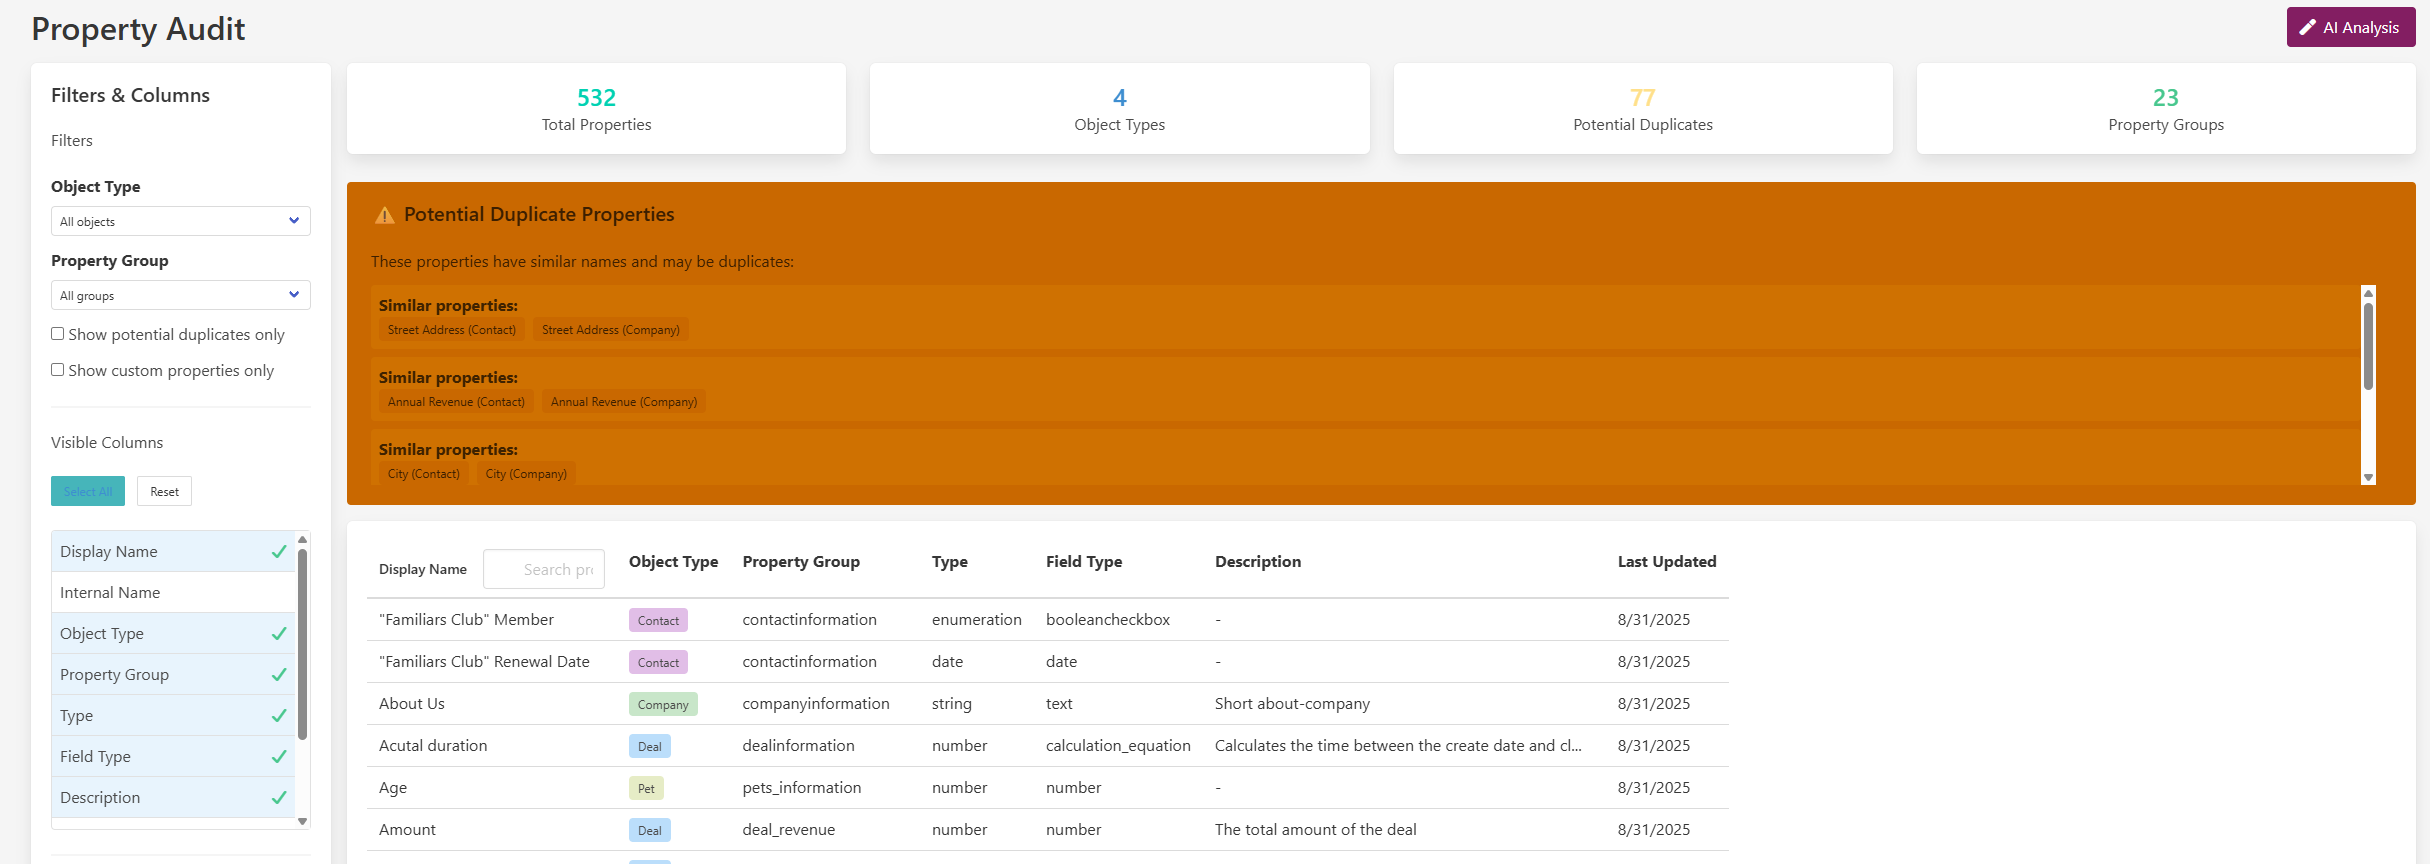
Task: Click the Annual Revenue (Company) tag
Action: click(624, 402)
